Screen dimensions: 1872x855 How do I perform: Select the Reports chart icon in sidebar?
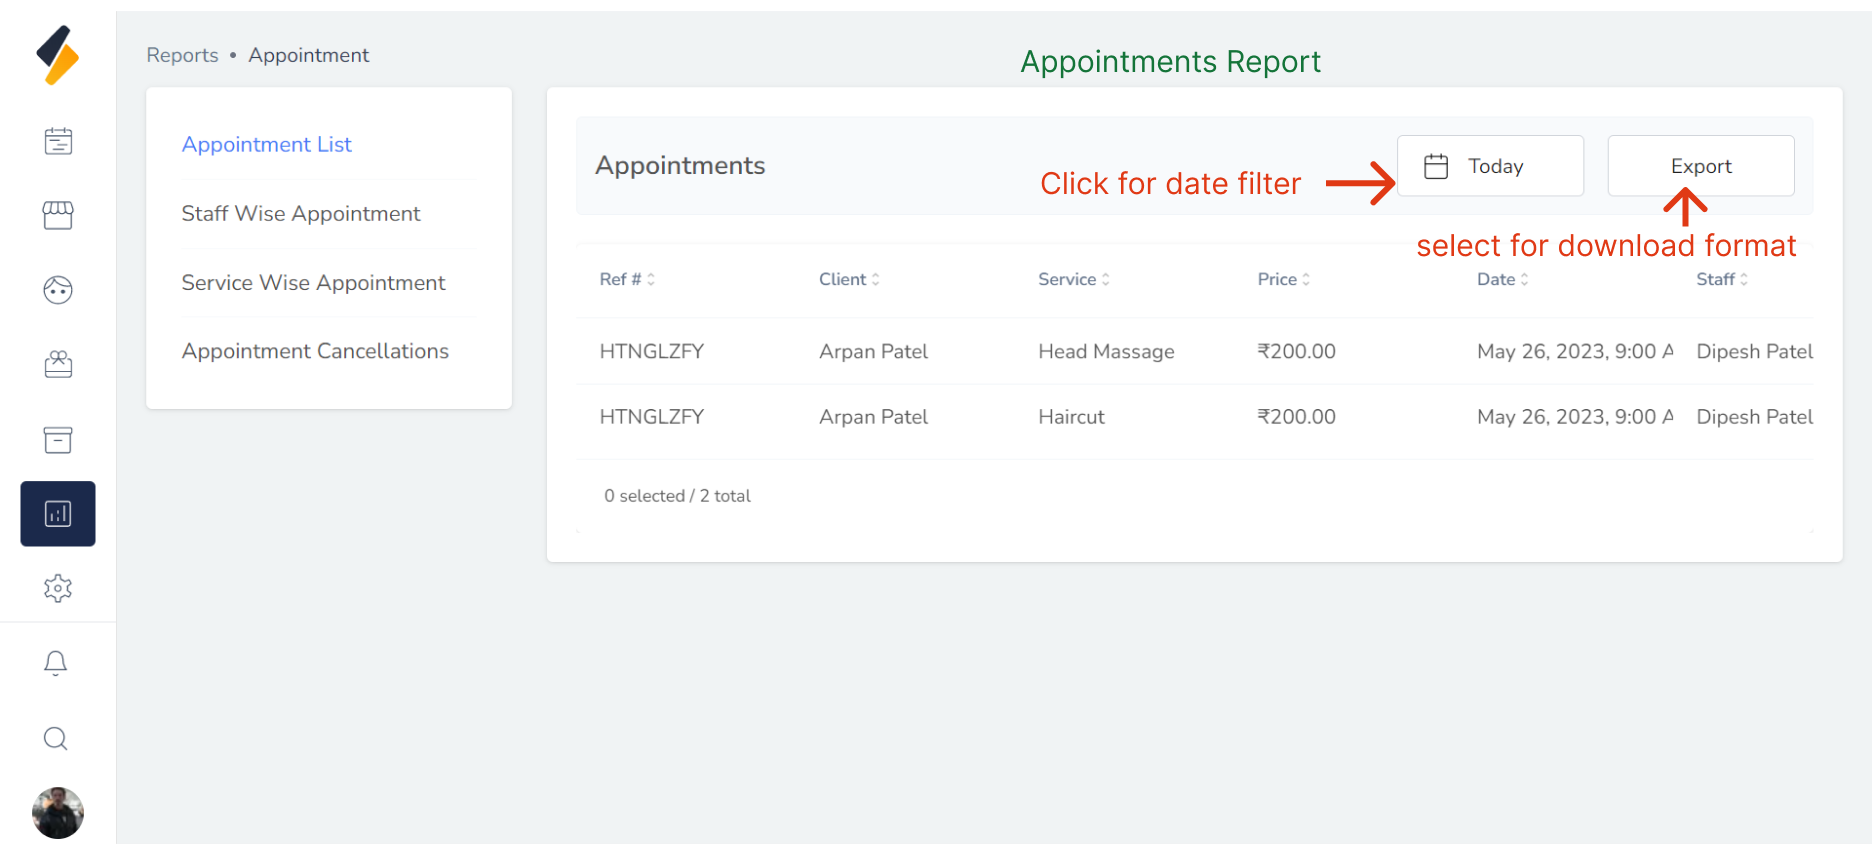(x=58, y=514)
